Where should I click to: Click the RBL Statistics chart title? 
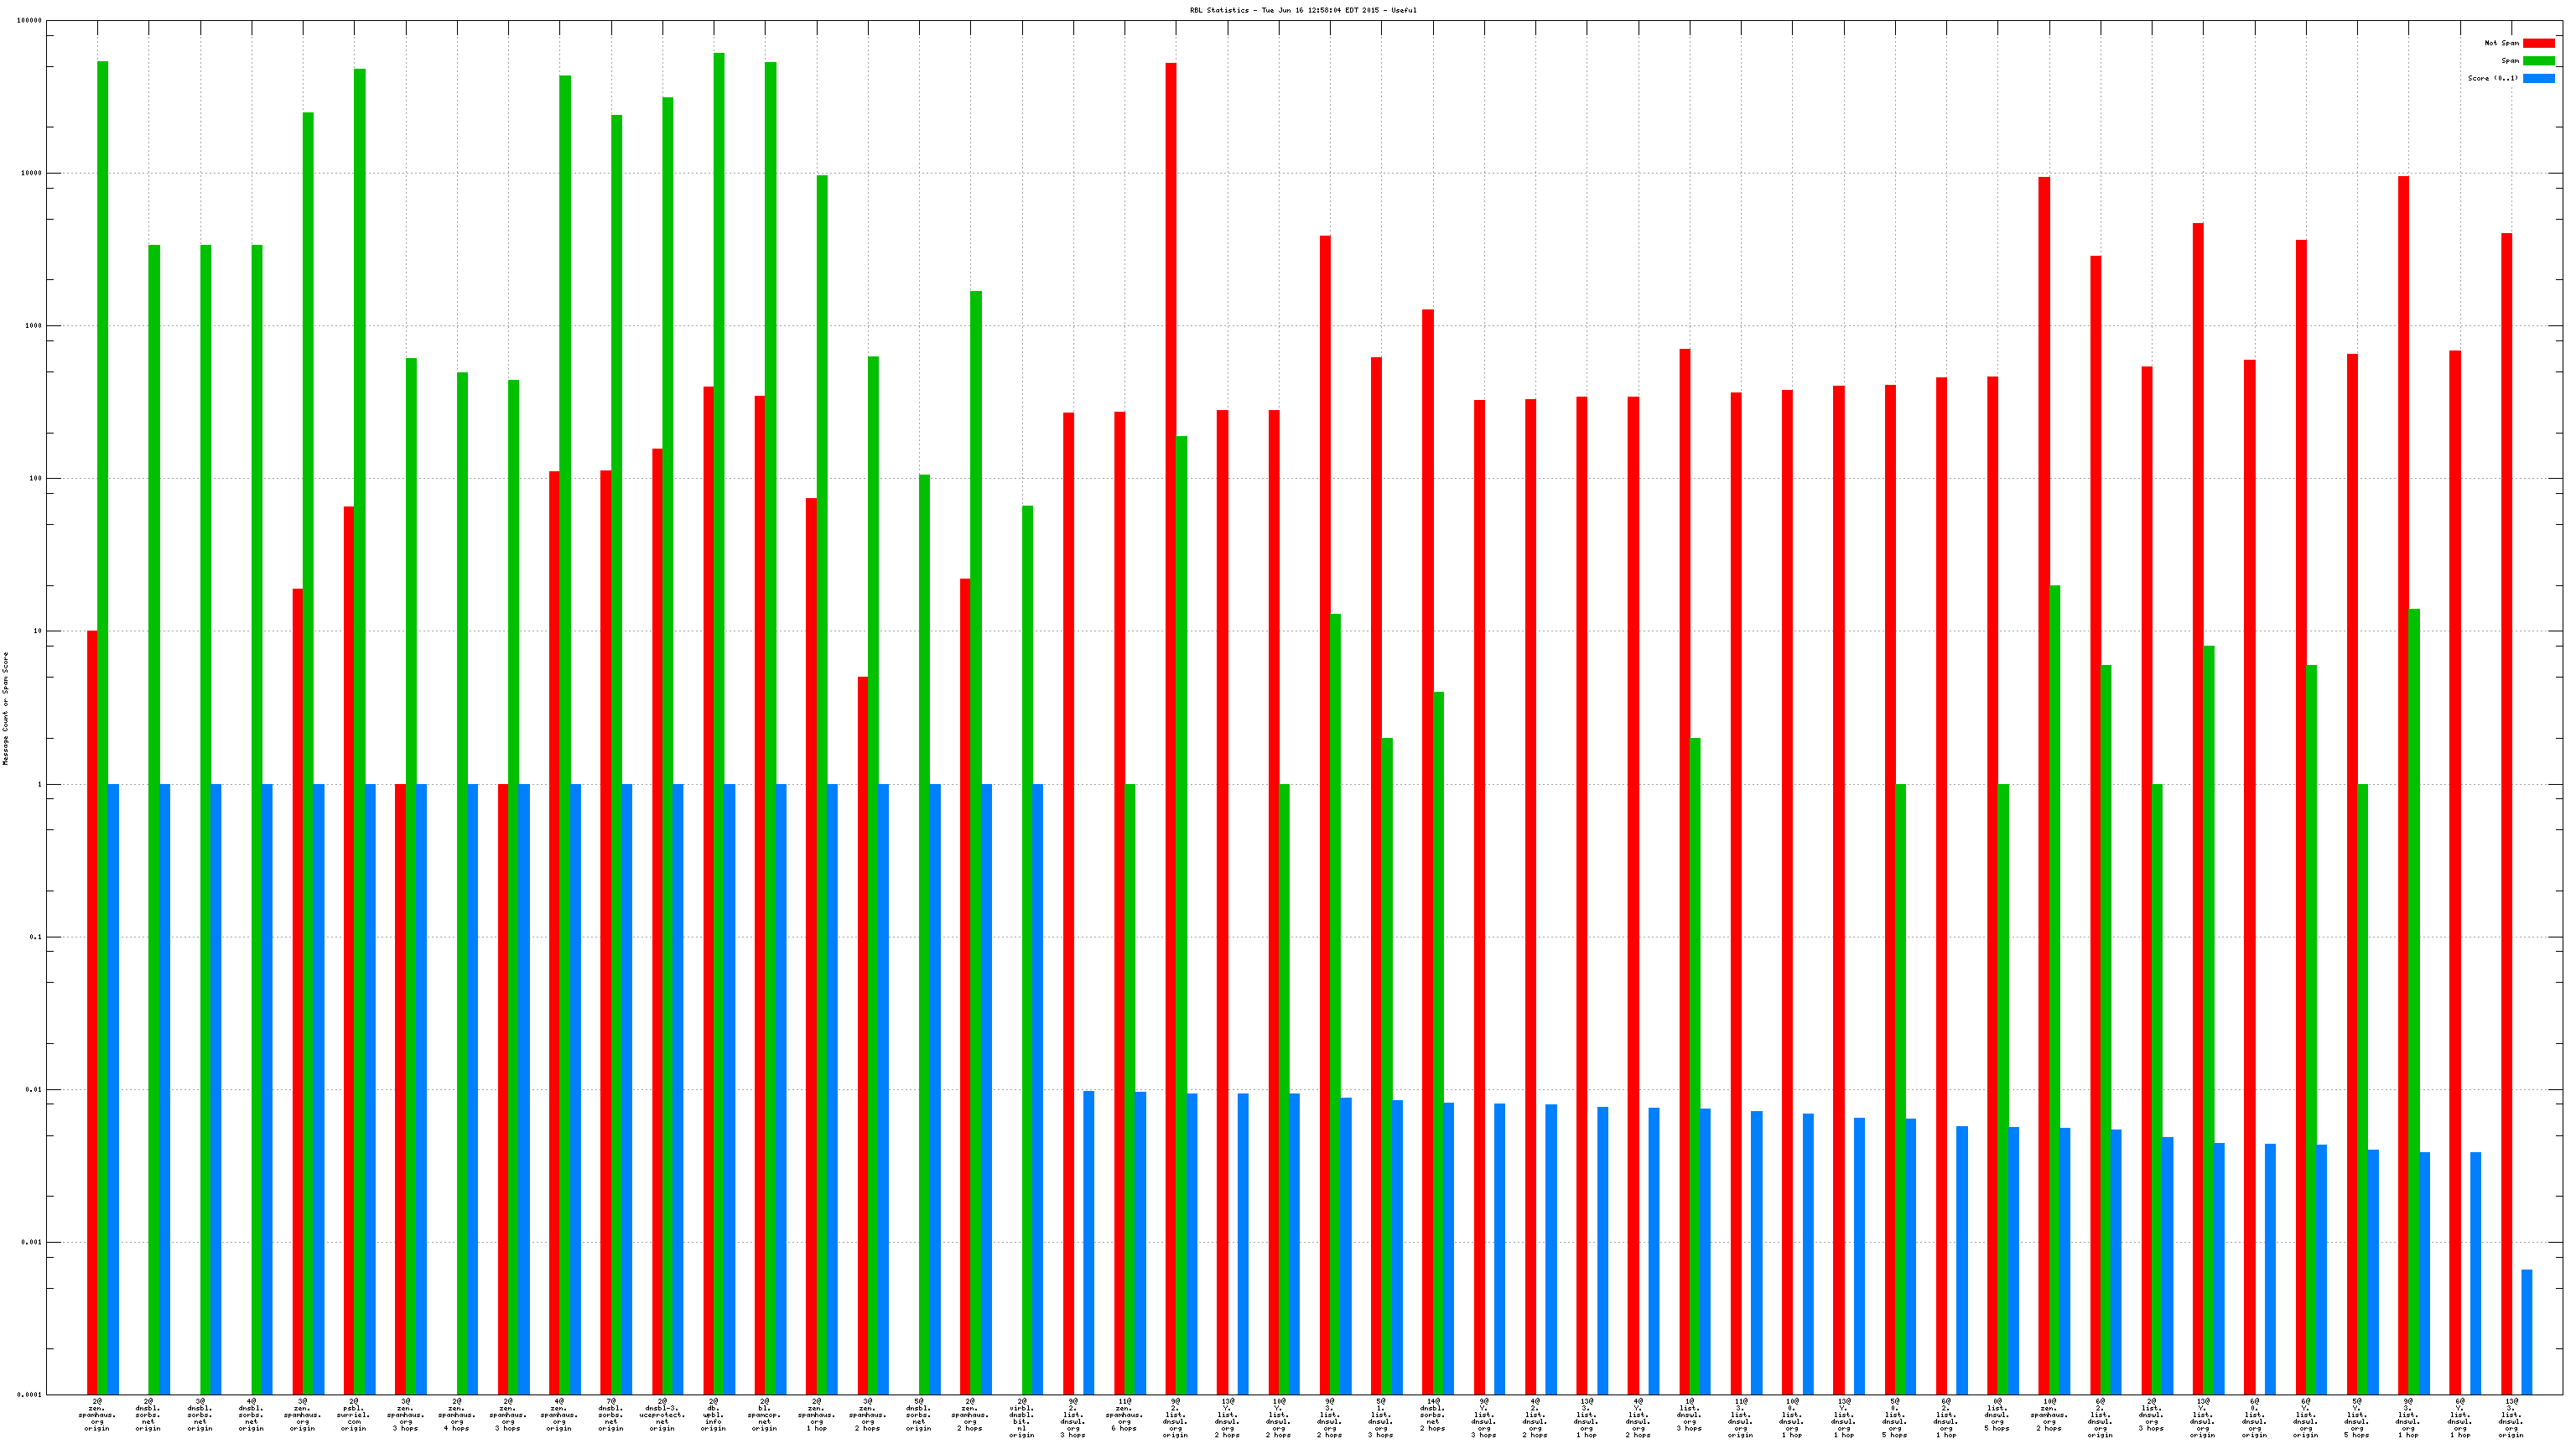(x=1302, y=10)
